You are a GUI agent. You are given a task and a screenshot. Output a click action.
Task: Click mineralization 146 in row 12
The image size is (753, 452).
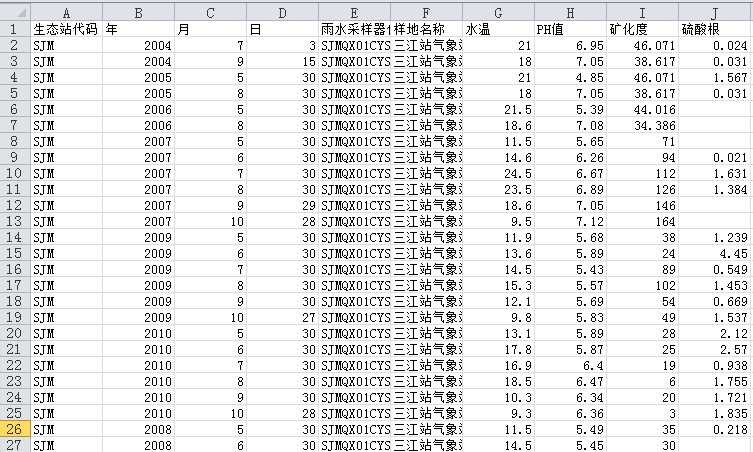click(x=643, y=206)
